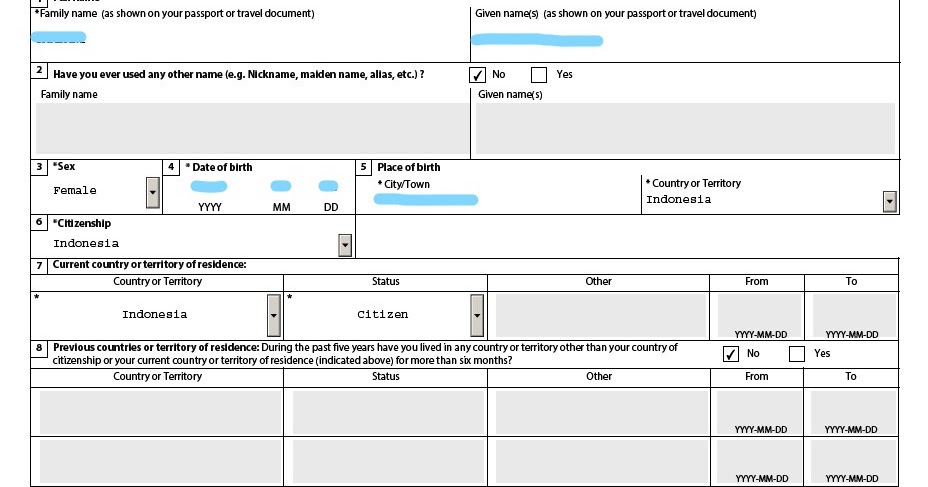
Task: Click the current residence Other field
Action: (x=601, y=315)
